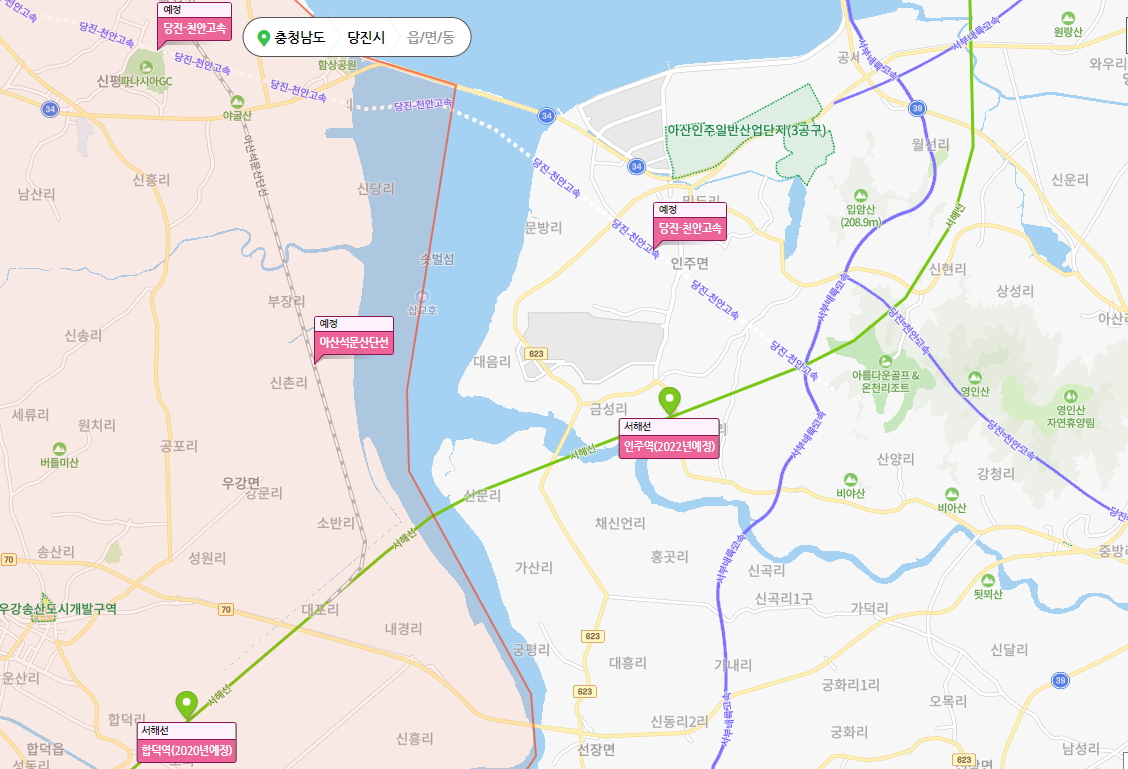The width and height of the screenshot is (1128, 769).
Task: Open the 인주역(2022년예정) label
Action: [669, 446]
